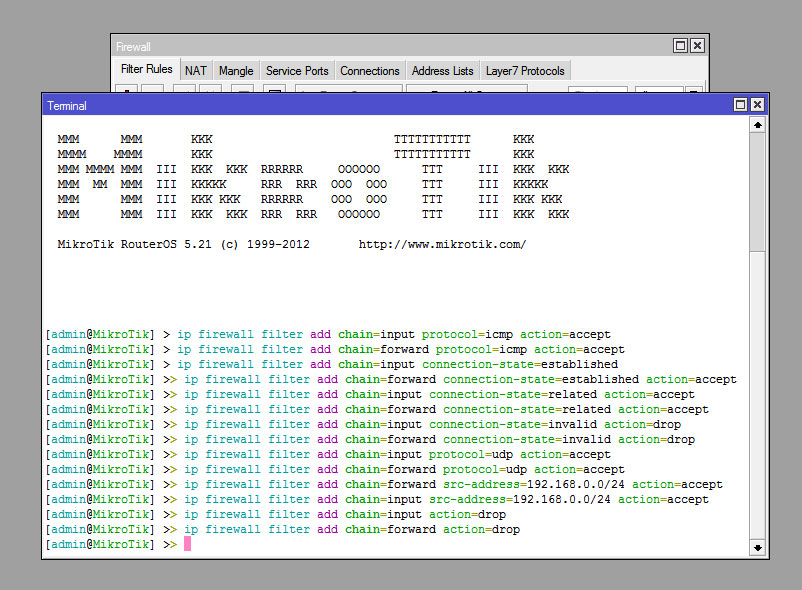Maximize the Terminal window
Screen dimensions: 802x590
740,104
